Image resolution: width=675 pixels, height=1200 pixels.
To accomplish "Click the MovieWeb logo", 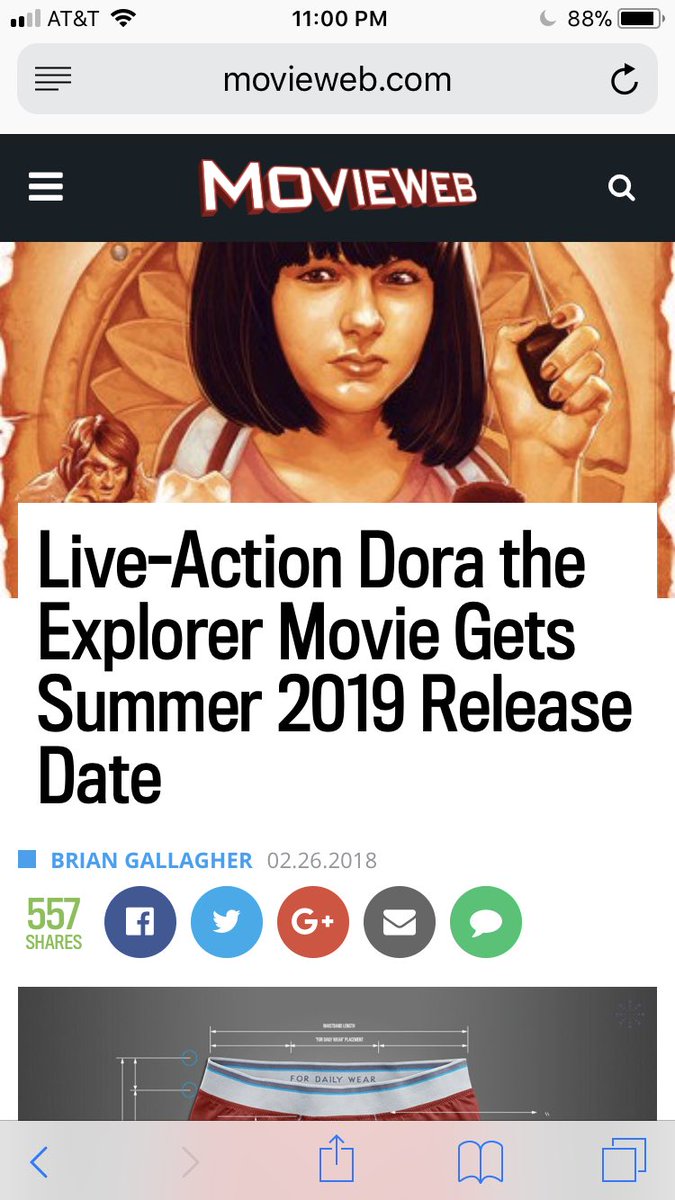I will pos(338,187).
